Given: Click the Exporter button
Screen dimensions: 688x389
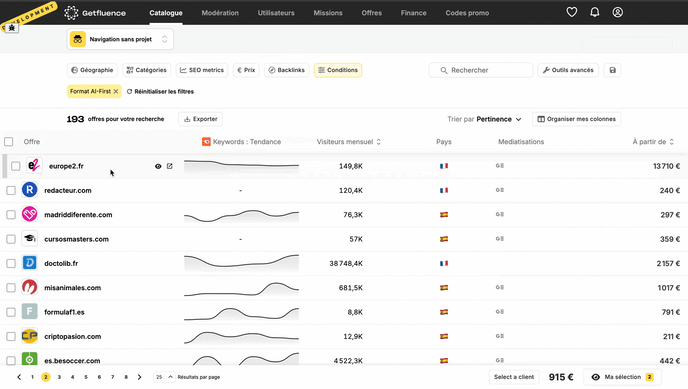Looking at the screenshot, I should (201, 119).
